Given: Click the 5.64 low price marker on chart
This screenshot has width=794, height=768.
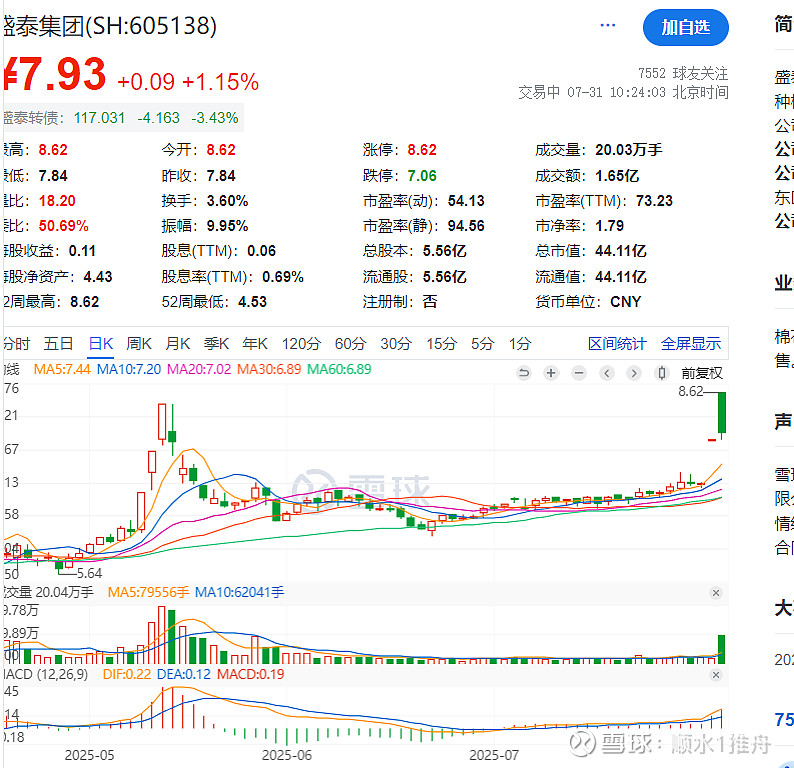Looking at the screenshot, I should coord(89,573).
